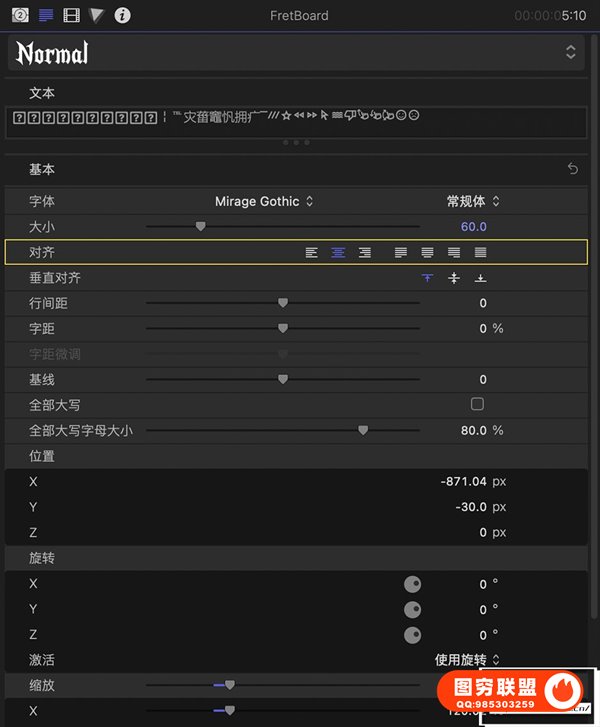
Task: Open the Video inspector filmstrip icon
Action: (71, 15)
